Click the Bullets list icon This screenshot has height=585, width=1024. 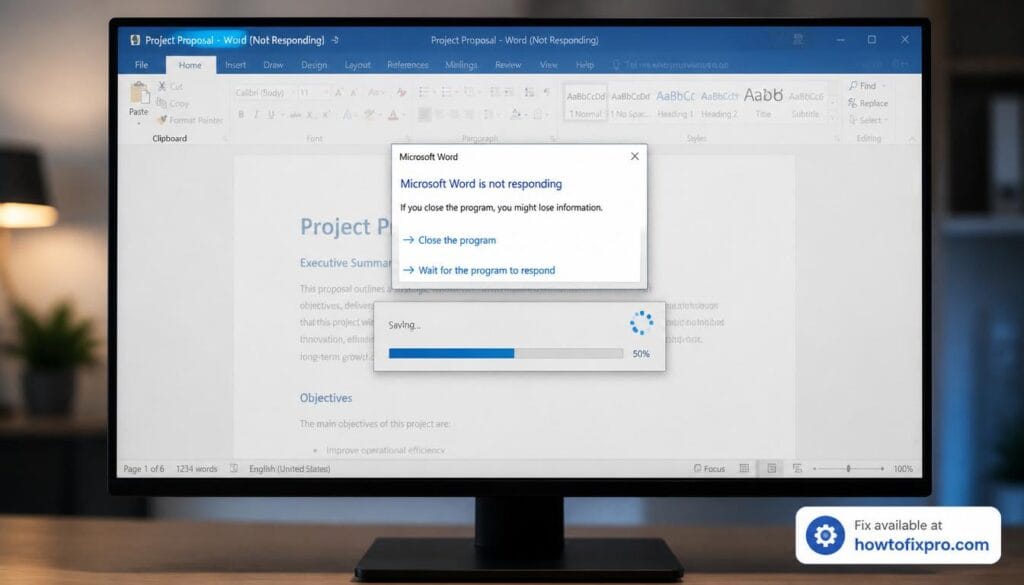(424, 92)
